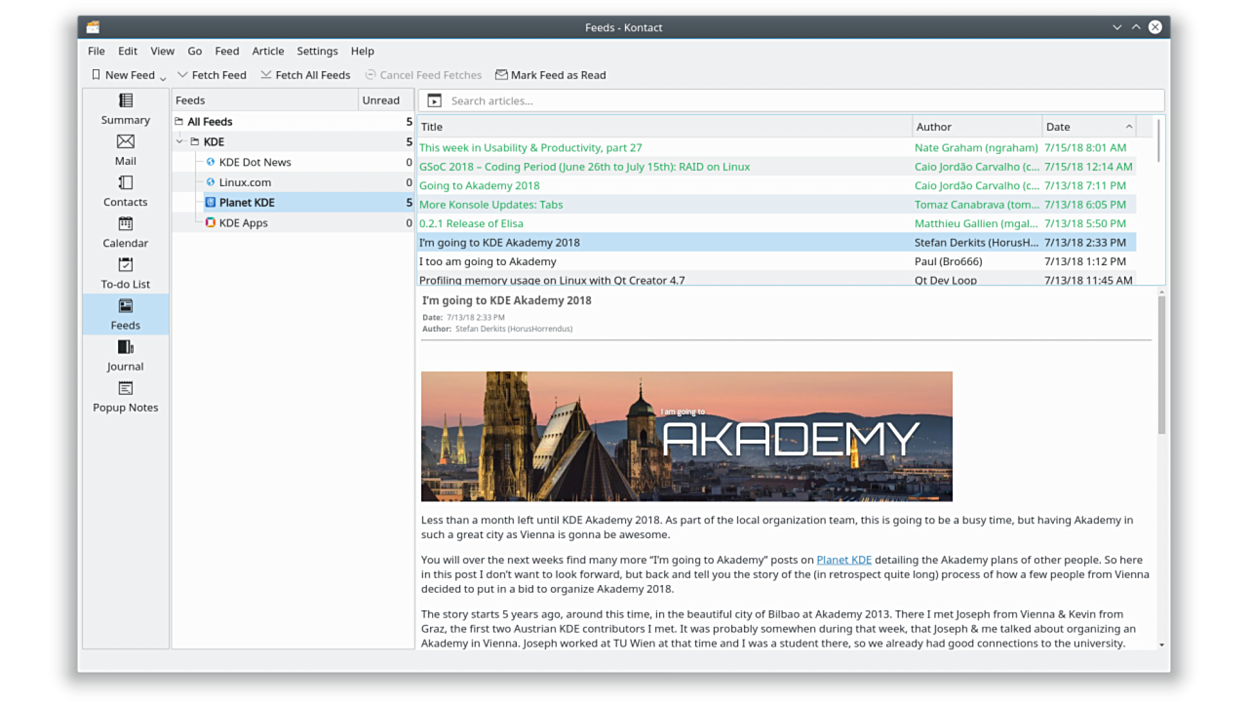Open the Calendar sidebar icon

tap(125, 232)
